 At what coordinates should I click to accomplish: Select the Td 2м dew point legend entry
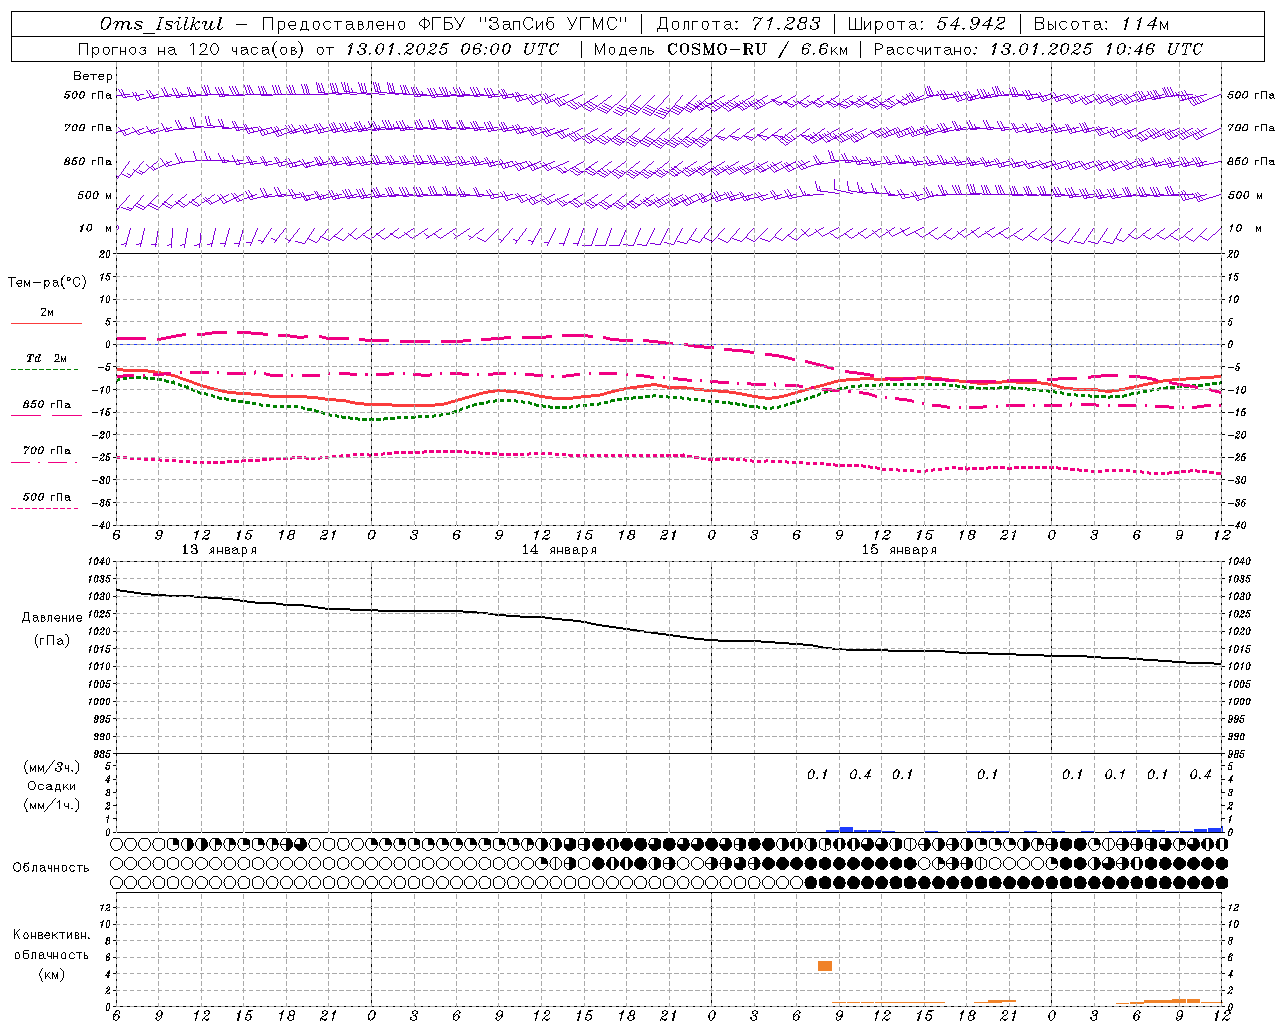[46, 362]
